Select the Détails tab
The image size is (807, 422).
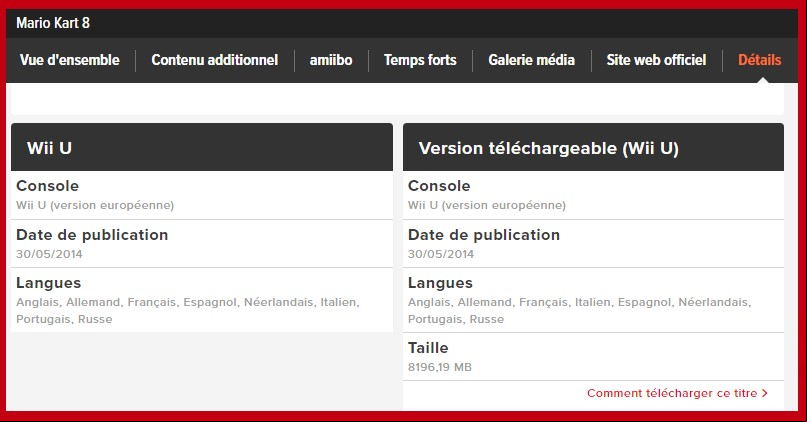click(x=760, y=60)
